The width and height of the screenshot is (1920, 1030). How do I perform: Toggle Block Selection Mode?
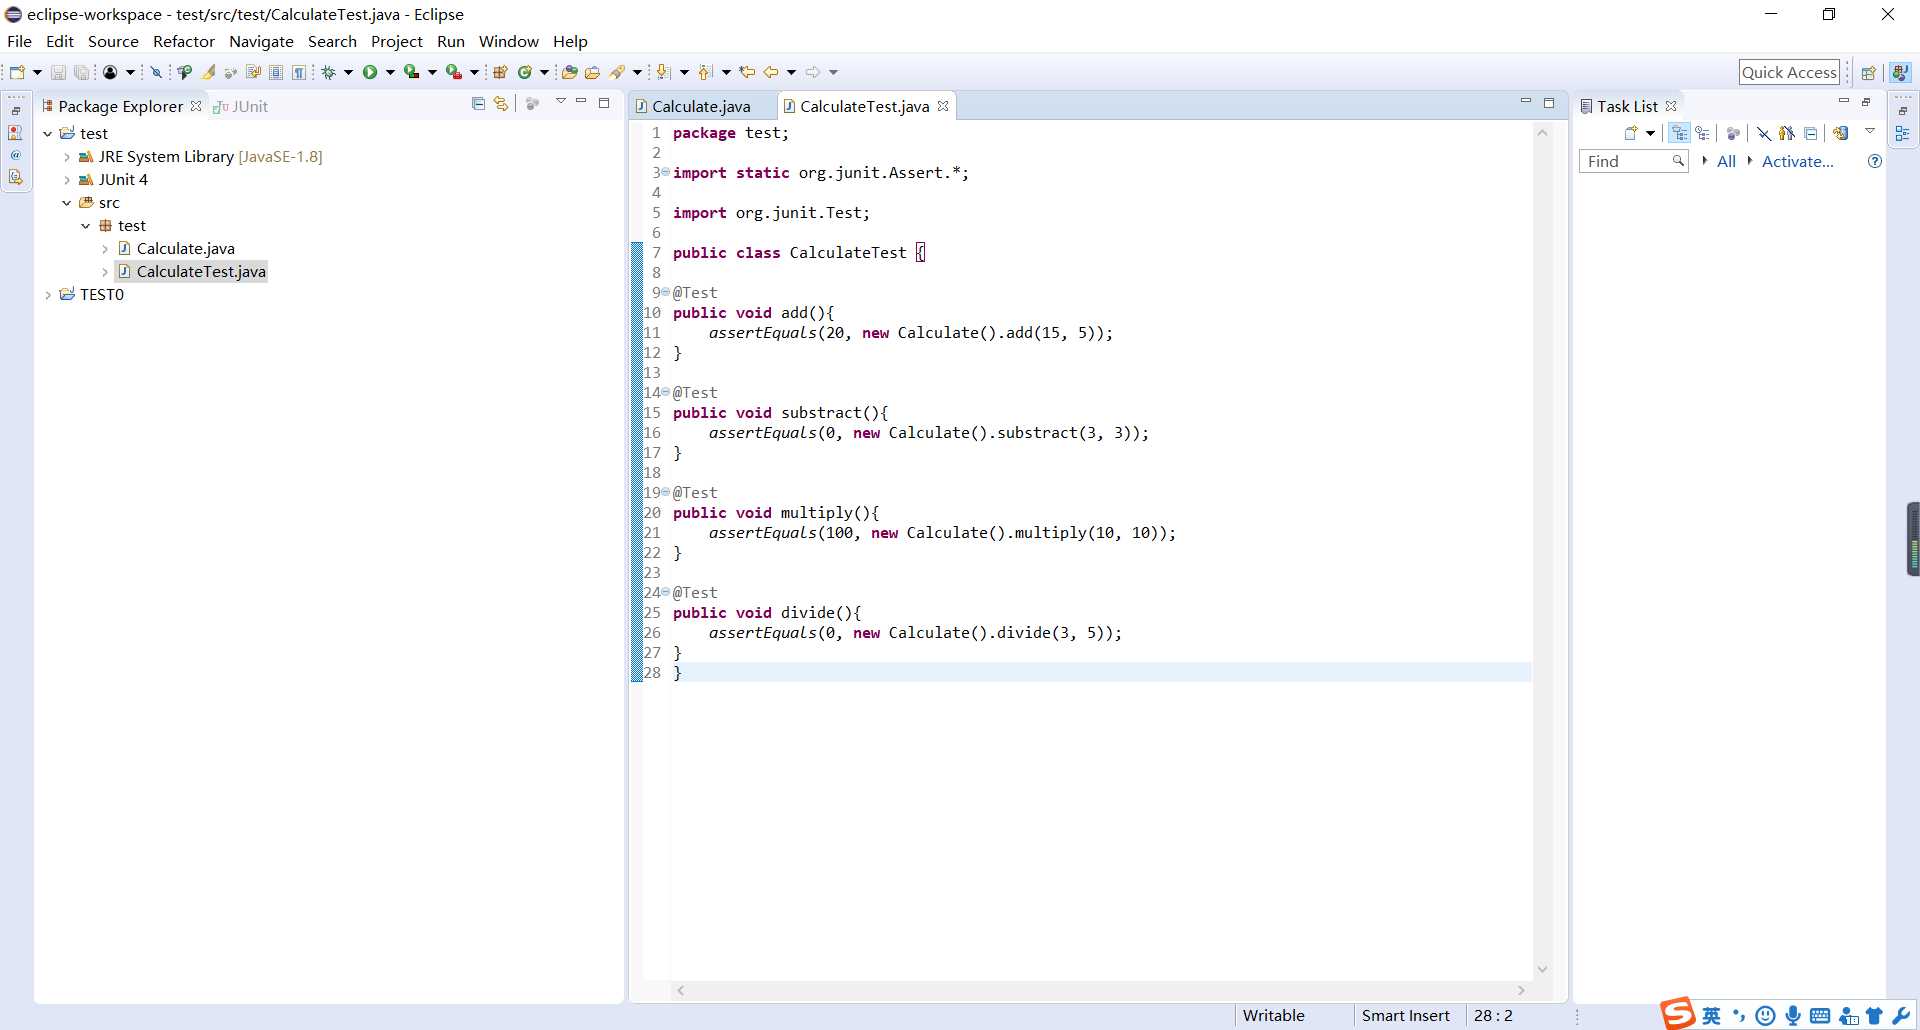coord(276,72)
